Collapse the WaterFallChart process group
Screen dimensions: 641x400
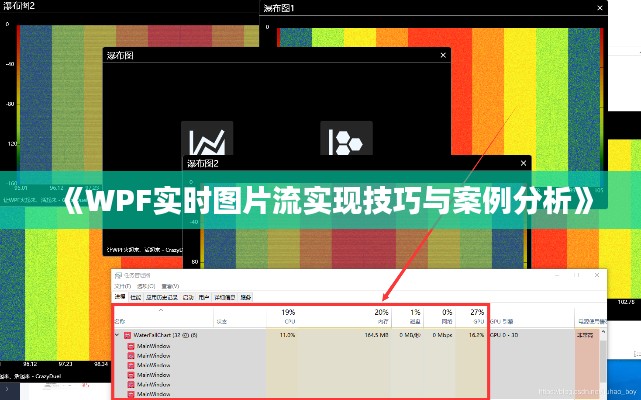[x=117, y=335]
